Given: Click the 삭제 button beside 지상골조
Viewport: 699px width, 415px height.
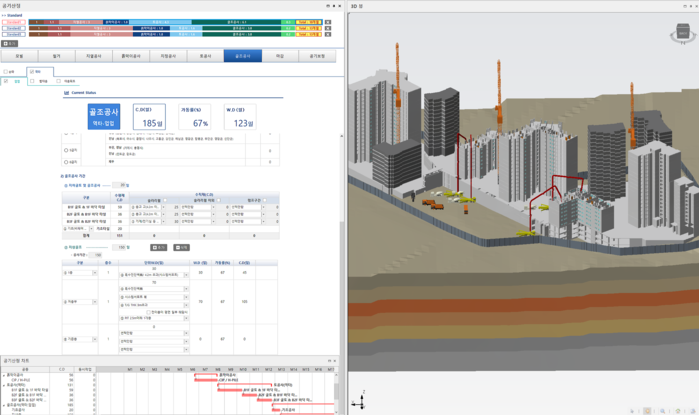Looking at the screenshot, I should pos(181,247).
